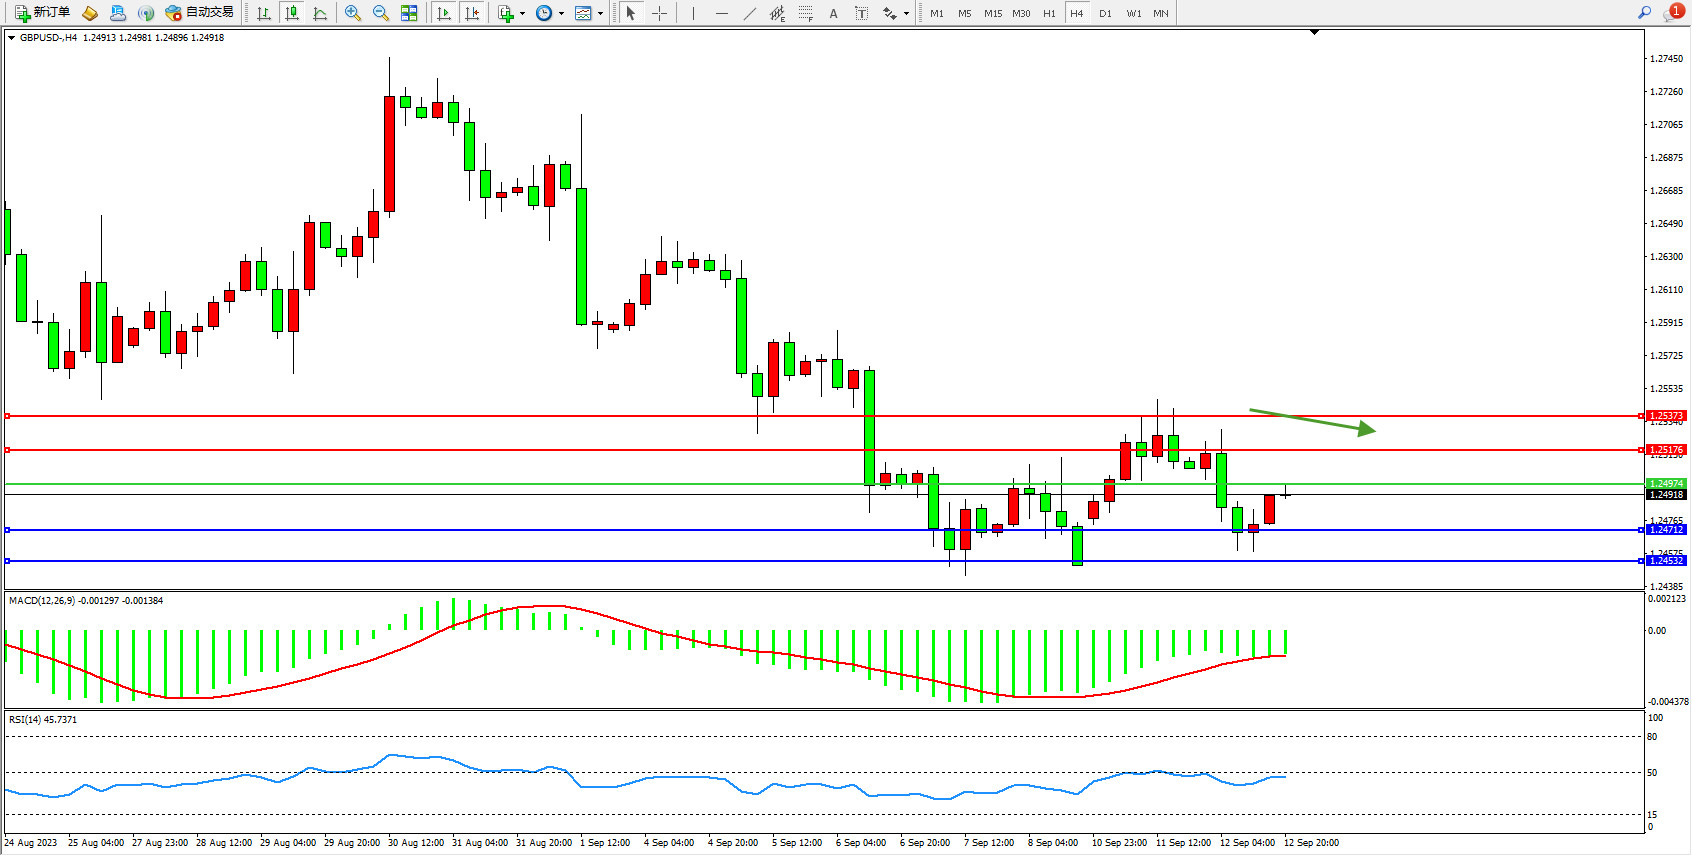Select the horizontal line drawing tool
This screenshot has width=1692, height=856.
click(722, 13)
